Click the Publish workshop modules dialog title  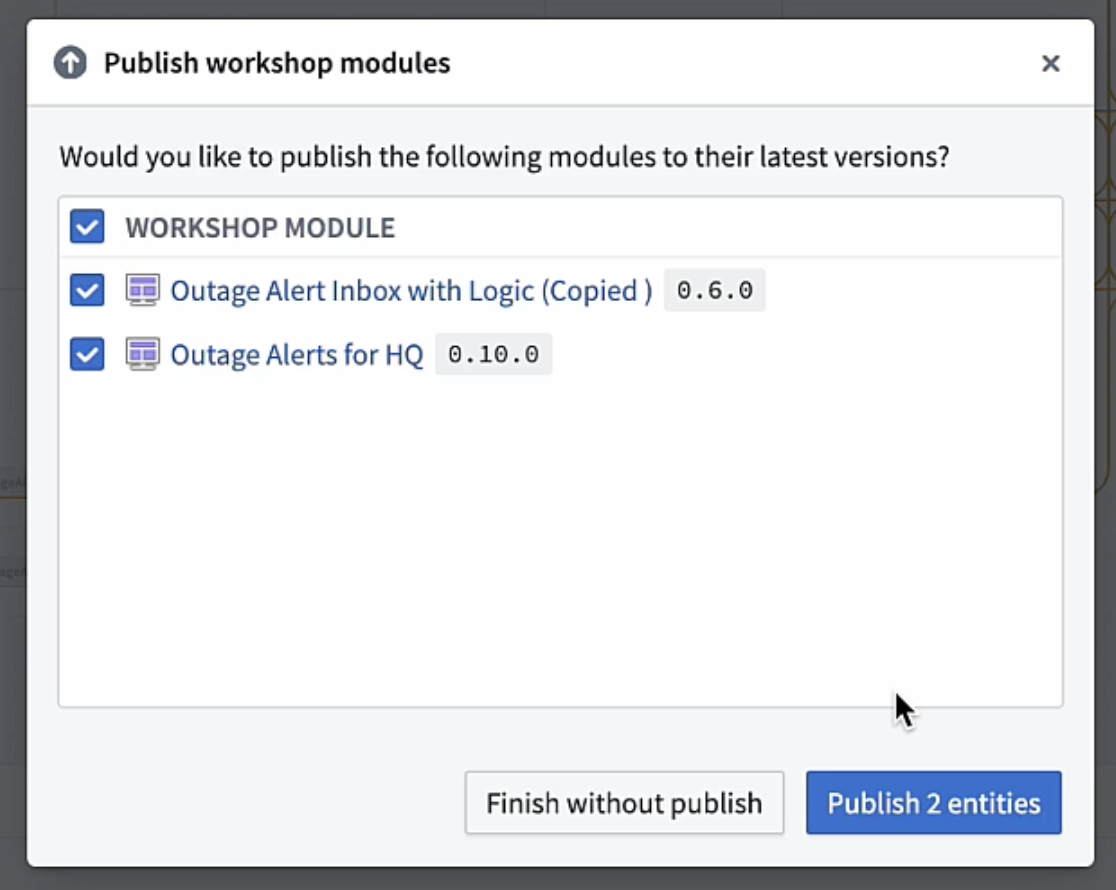click(276, 62)
